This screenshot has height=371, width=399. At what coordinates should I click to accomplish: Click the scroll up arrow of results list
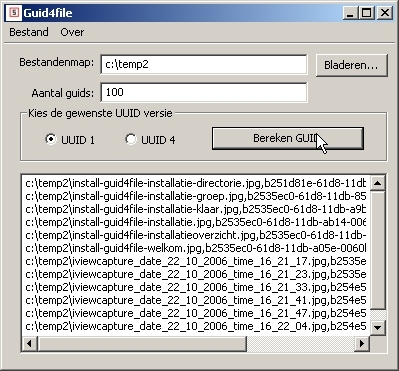[378, 183]
